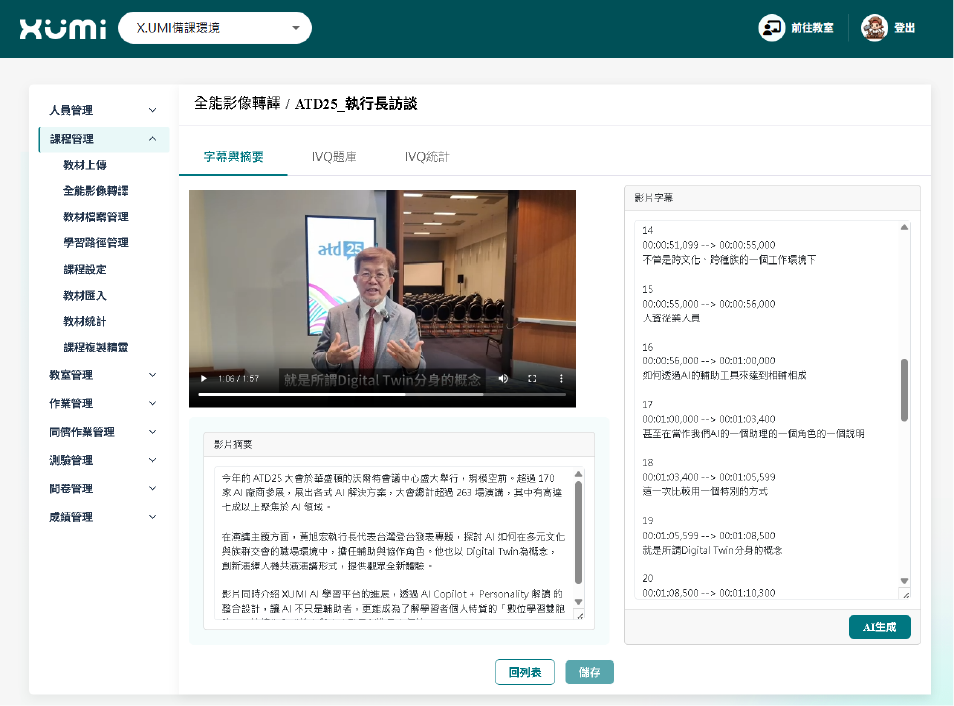Image resolution: width=954 pixels, height=706 pixels.
Task: Enter fullscreen mode on video player
Action: point(532,379)
